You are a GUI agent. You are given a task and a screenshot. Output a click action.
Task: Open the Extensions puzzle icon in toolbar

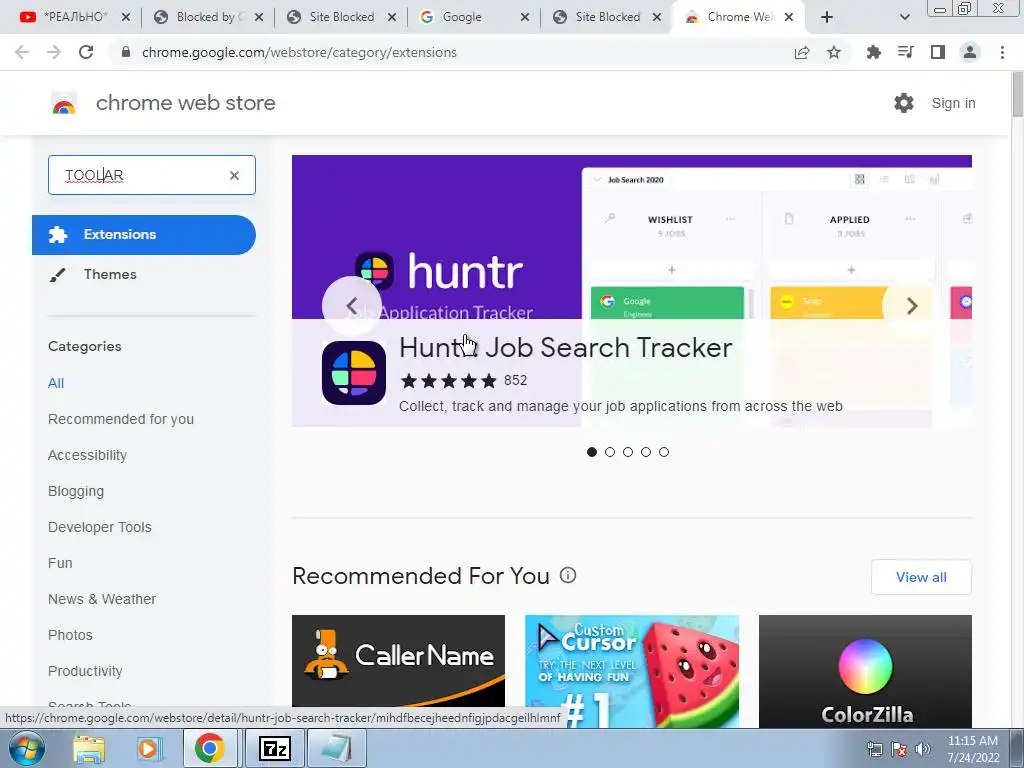point(873,52)
